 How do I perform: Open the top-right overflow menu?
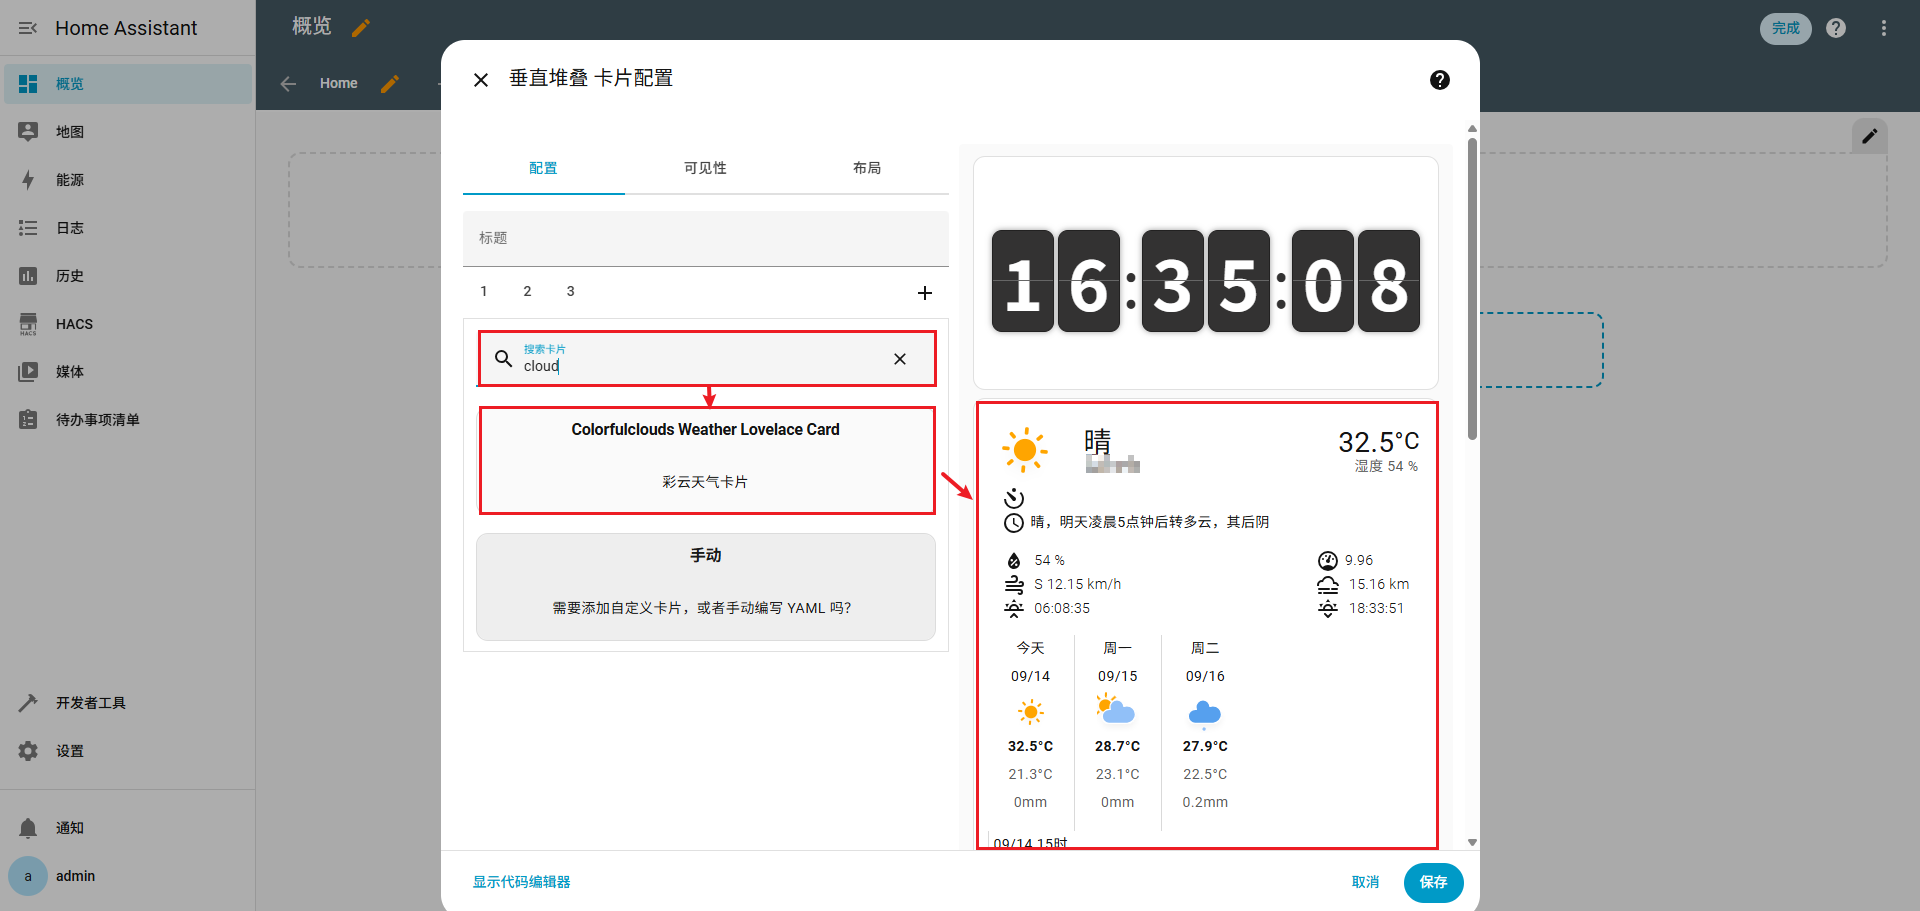pyautogui.click(x=1884, y=28)
